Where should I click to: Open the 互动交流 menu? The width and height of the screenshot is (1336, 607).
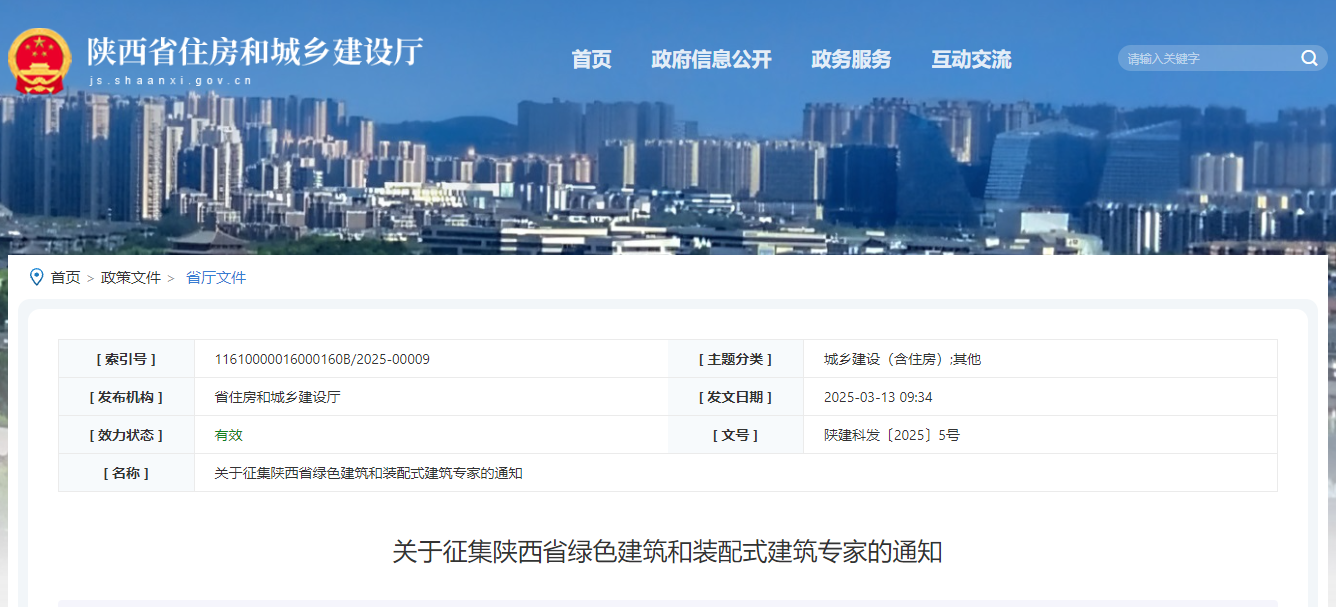coord(968,59)
